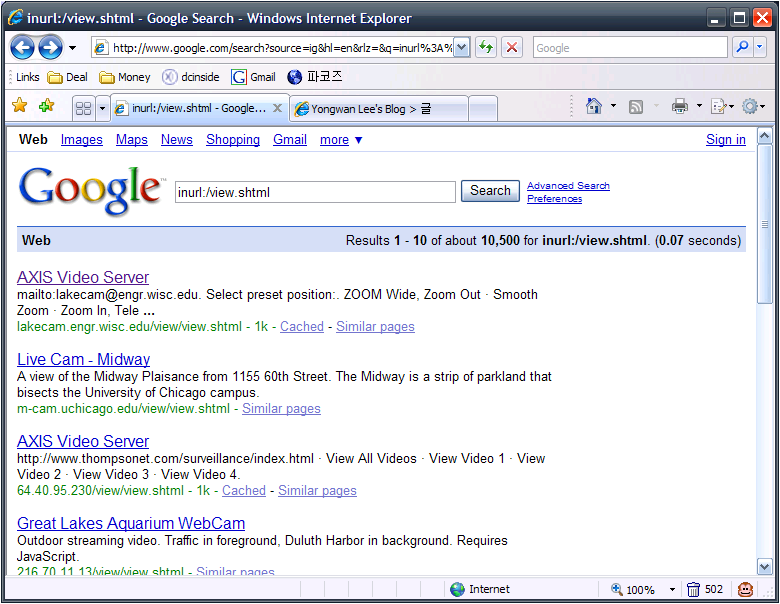Click the browser Forward arrow button
780x604 pixels.
click(50, 48)
